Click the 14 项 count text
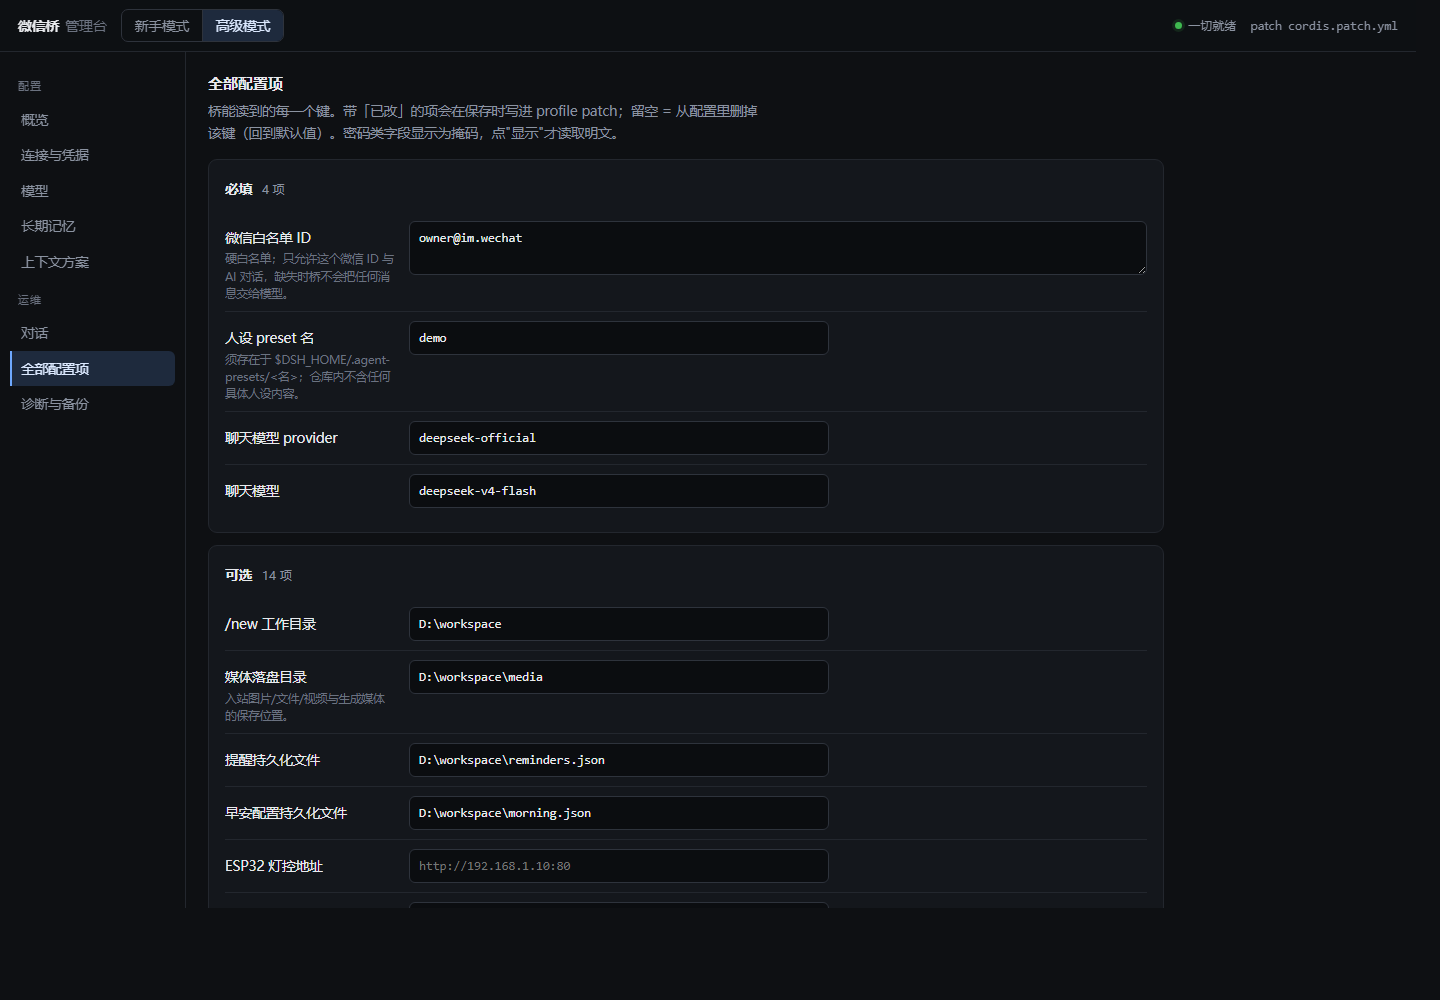This screenshot has height=1000, width=1440. (x=277, y=575)
